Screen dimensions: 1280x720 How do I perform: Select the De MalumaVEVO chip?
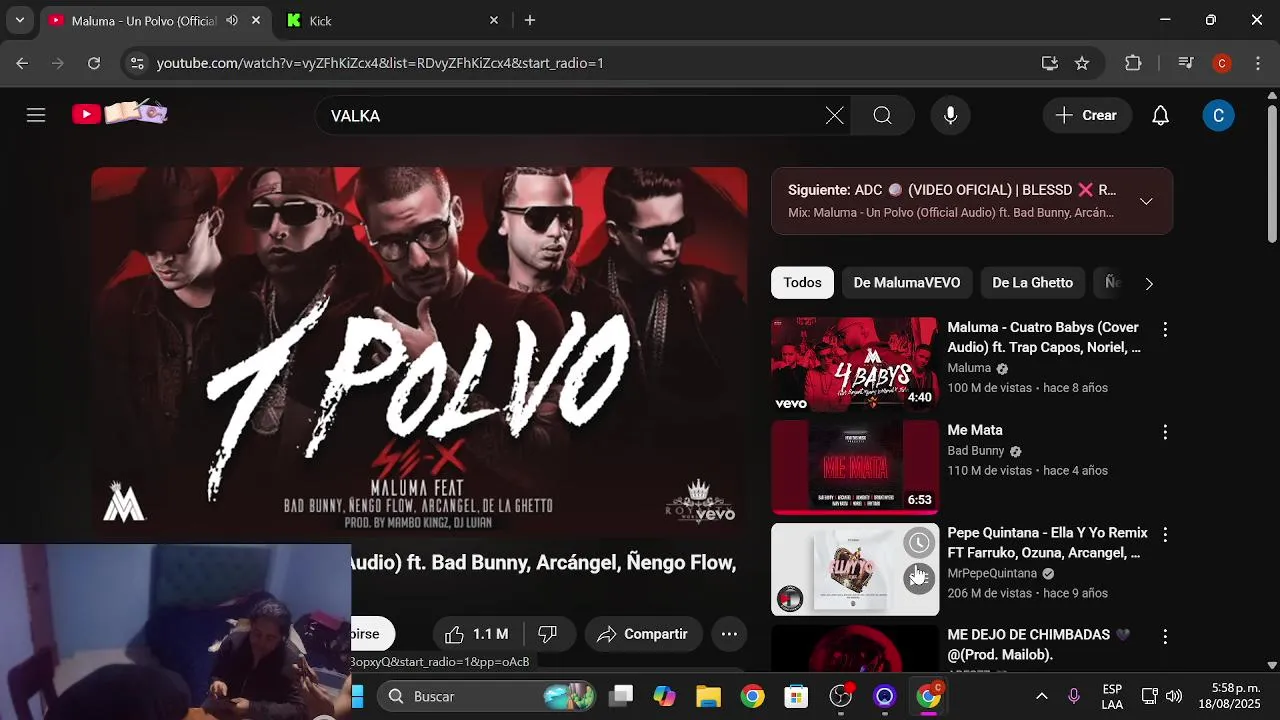coord(907,283)
